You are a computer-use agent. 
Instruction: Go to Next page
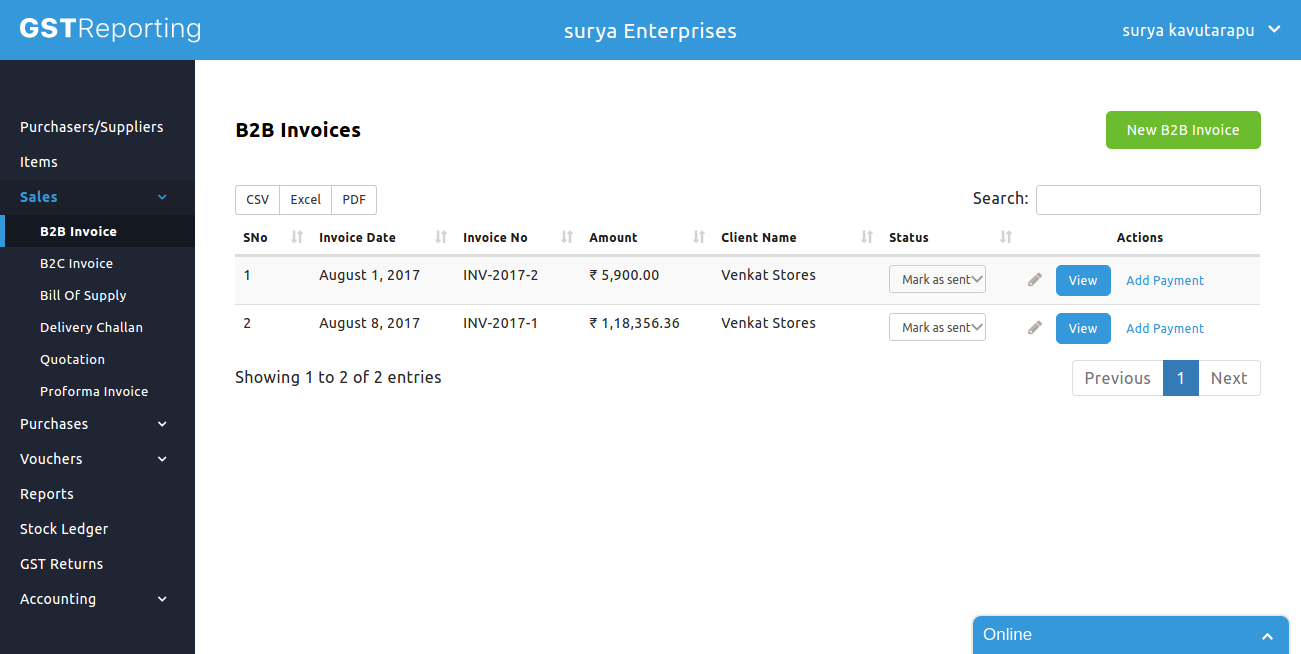pyautogui.click(x=1229, y=378)
